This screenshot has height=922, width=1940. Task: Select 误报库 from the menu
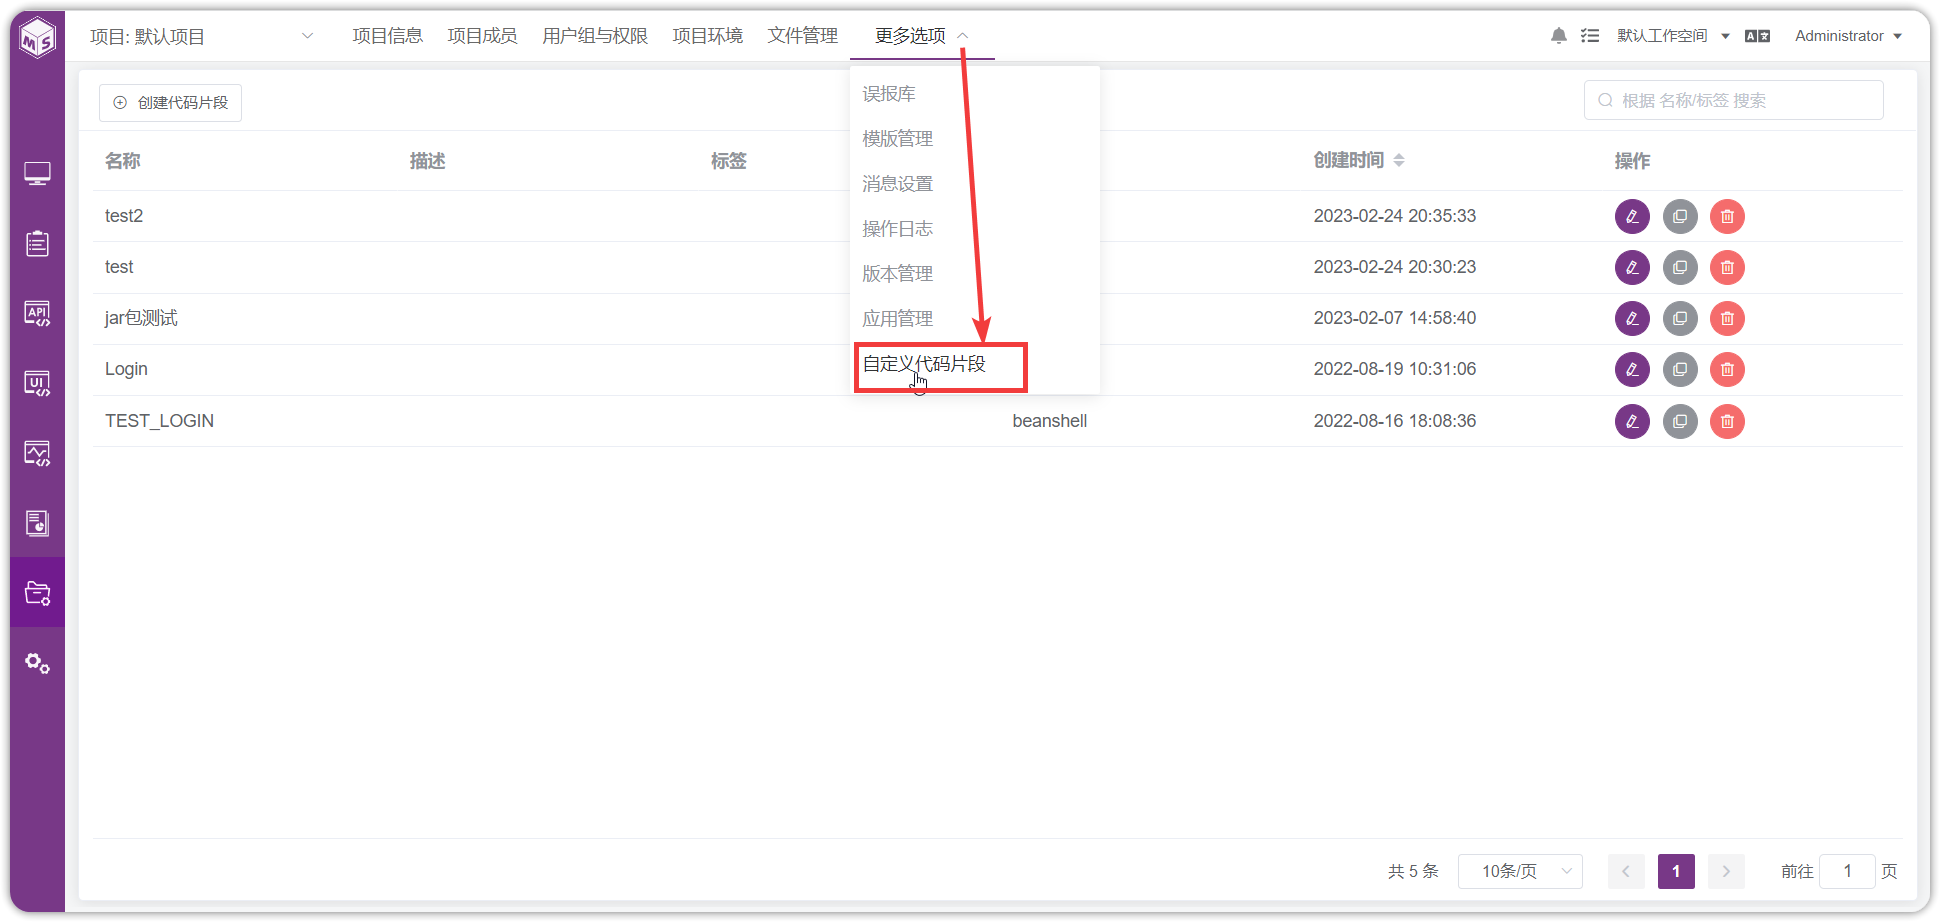889,94
